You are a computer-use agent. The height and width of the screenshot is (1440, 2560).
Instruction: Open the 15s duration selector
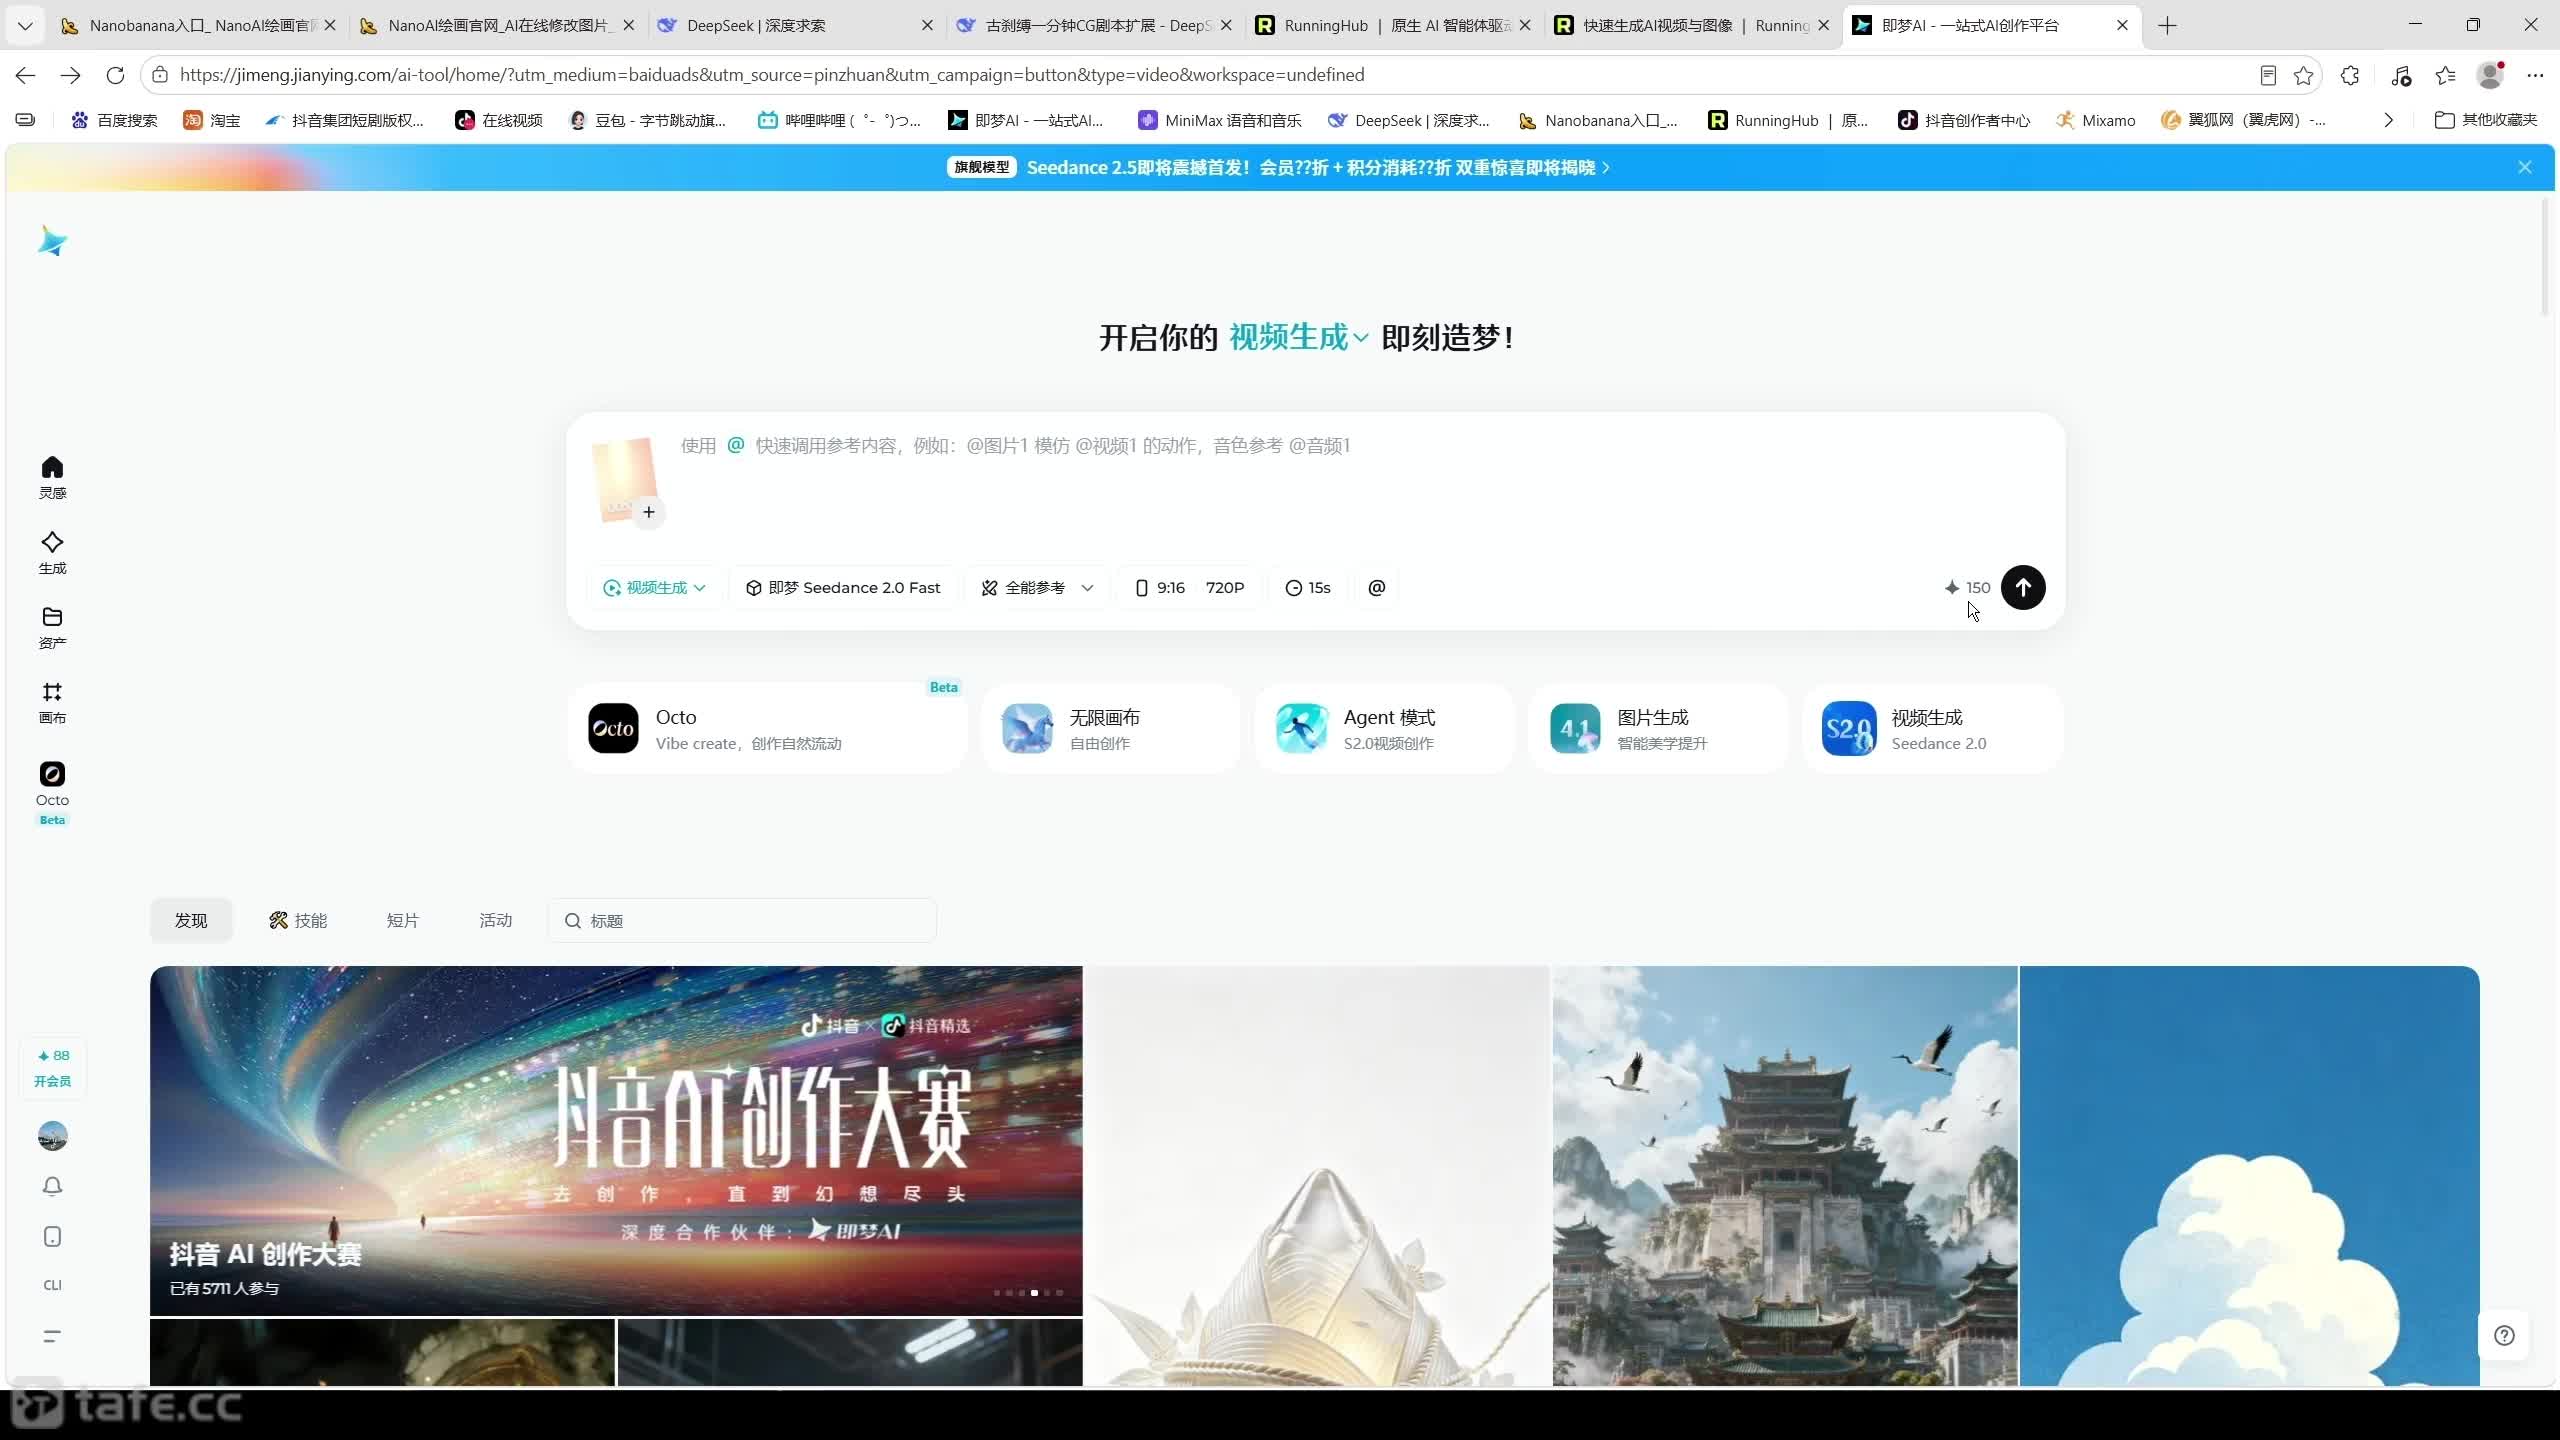(x=1307, y=587)
